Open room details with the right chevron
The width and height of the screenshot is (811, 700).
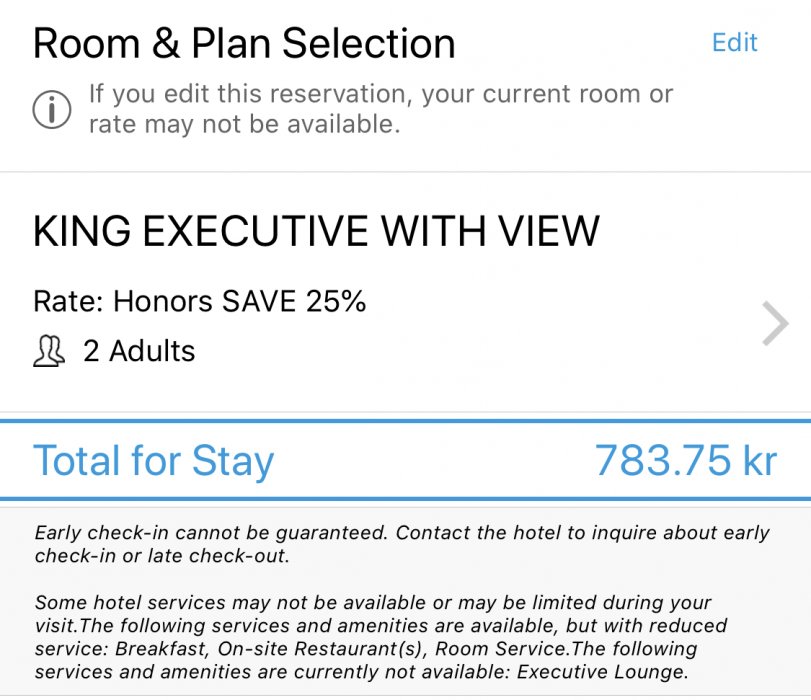pos(775,325)
